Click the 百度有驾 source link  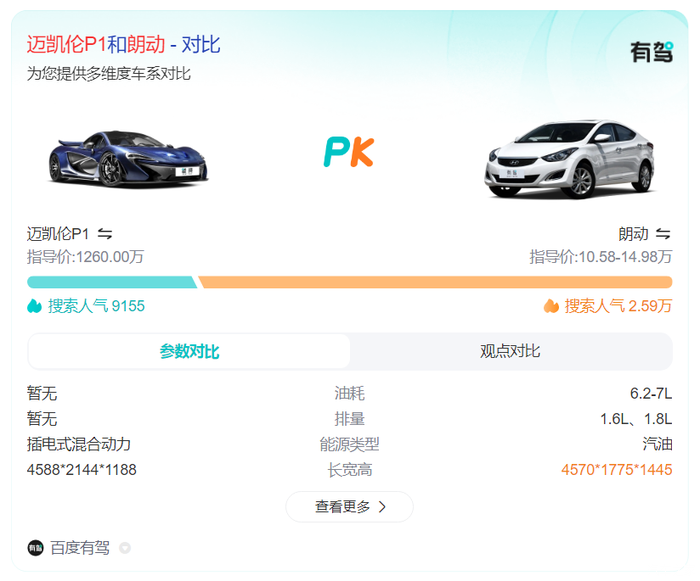coord(80,548)
